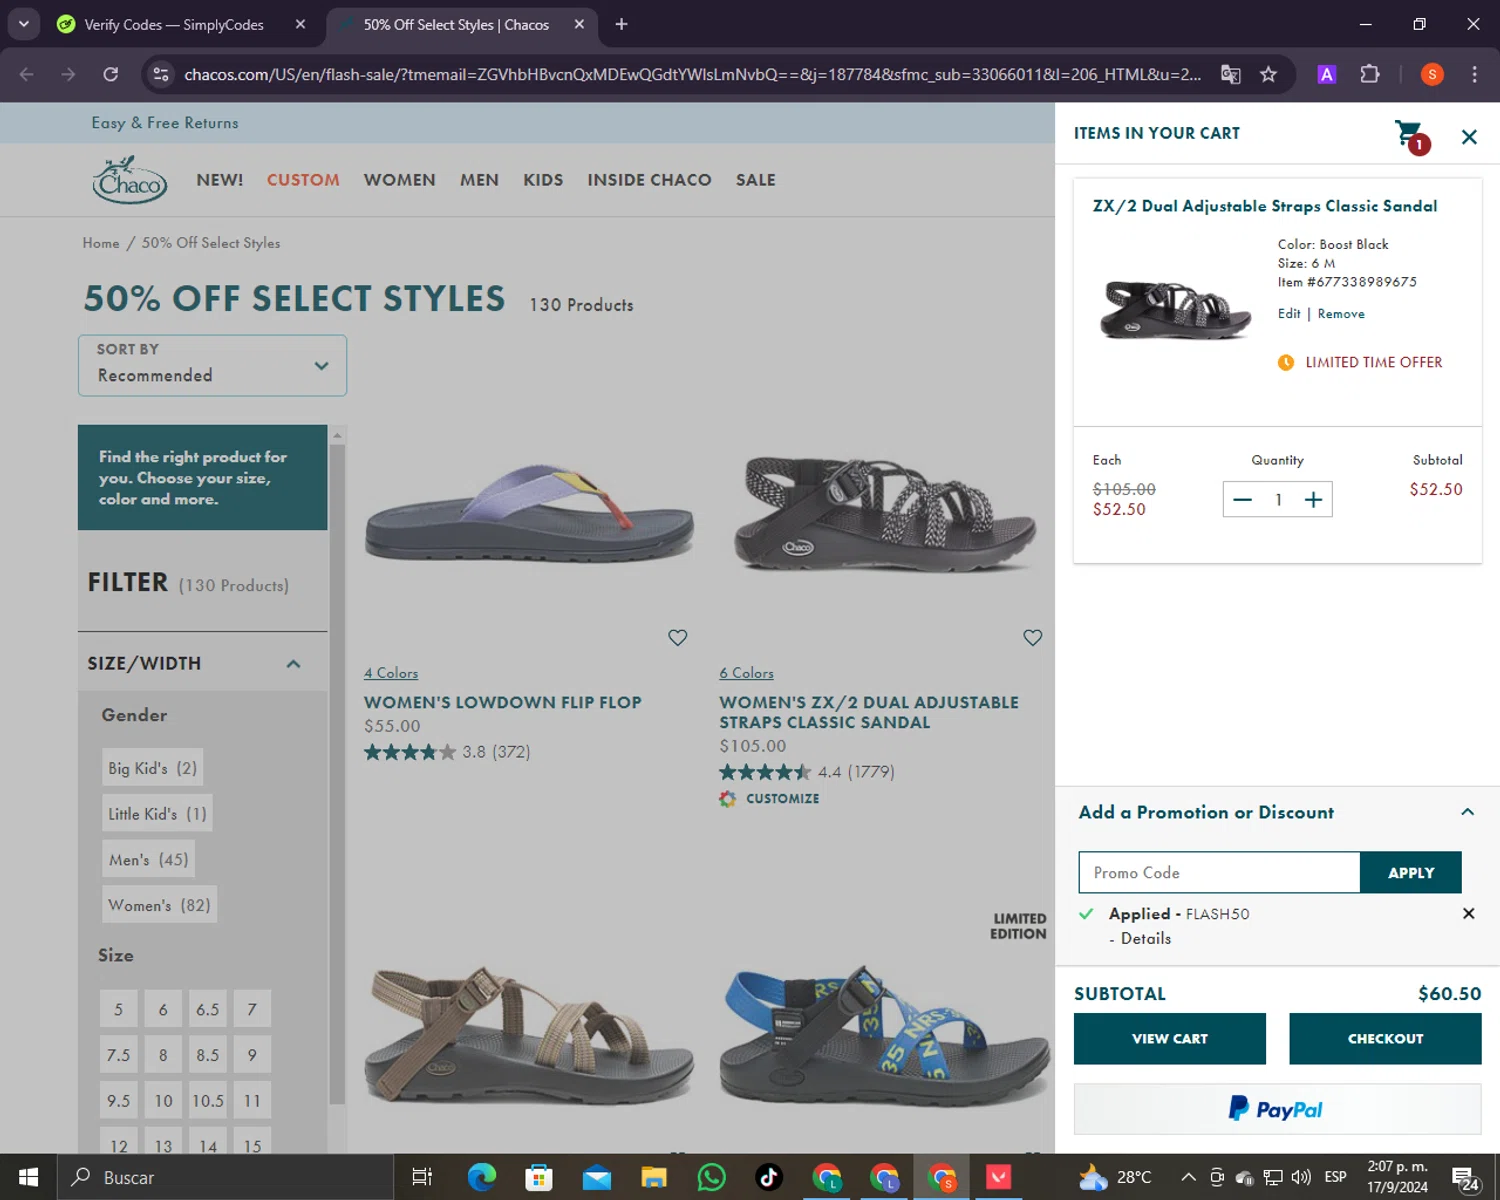
Task: Reload the current page
Action: coord(111,74)
